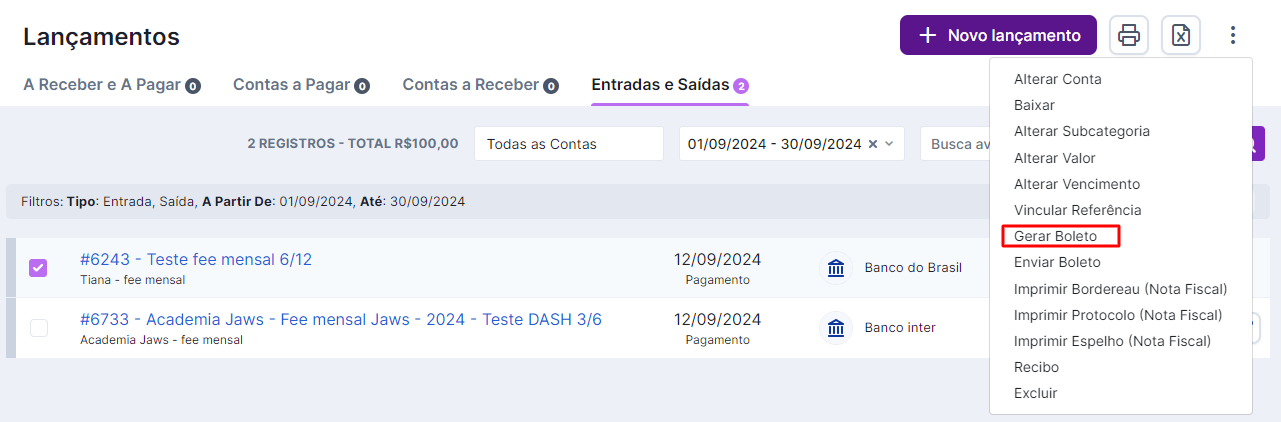The height and width of the screenshot is (422, 1281).
Task: Select Gerar Boleto from the menu
Action: point(1055,236)
